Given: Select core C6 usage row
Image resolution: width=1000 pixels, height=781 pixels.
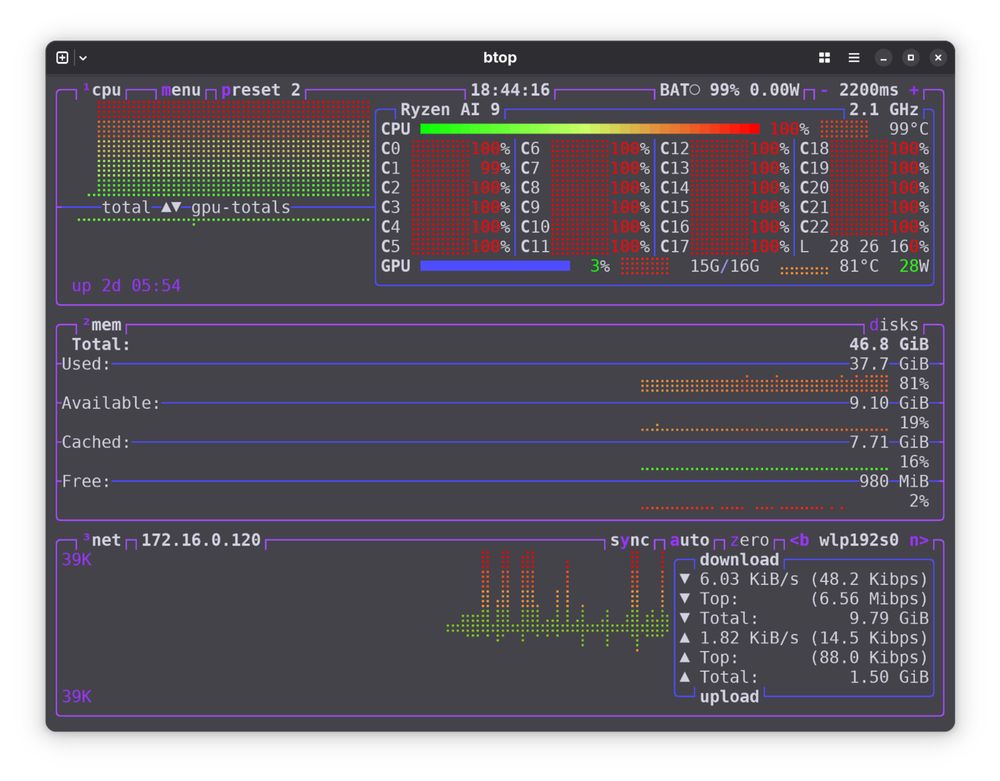Looking at the screenshot, I should pos(585,149).
